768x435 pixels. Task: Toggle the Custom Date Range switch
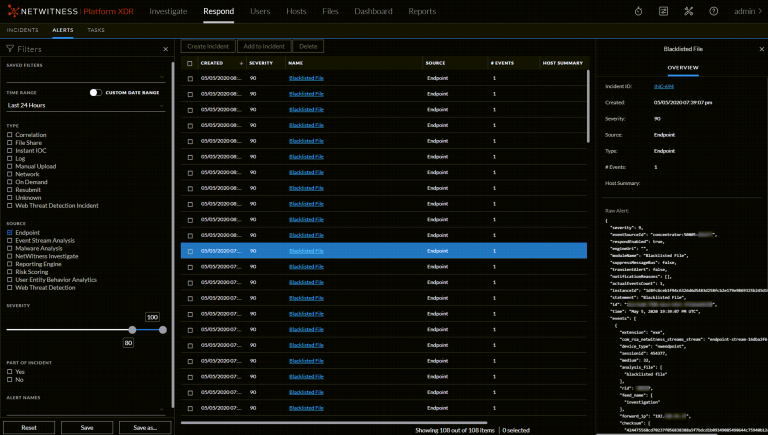point(96,92)
